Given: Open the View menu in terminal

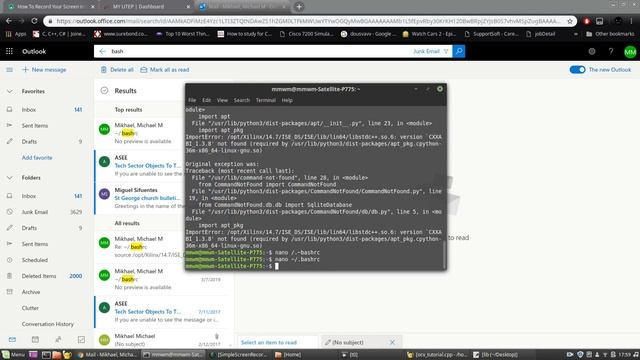Looking at the screenshot, I should tap(222, 100).
